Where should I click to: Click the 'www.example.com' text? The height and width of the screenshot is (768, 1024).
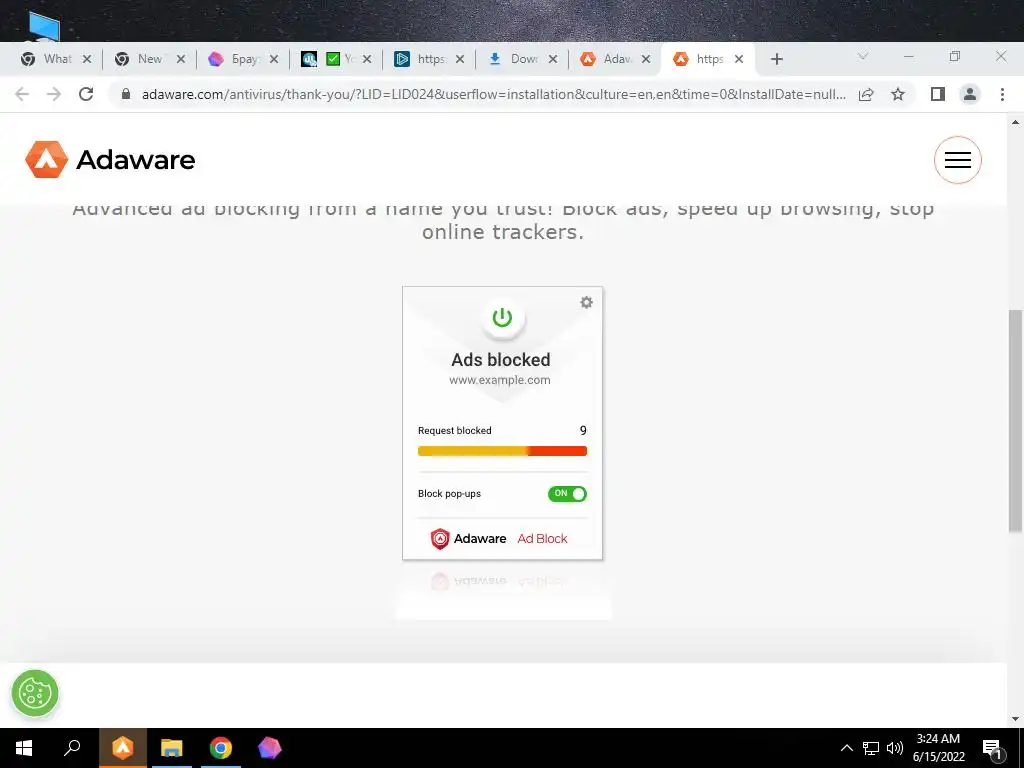(500, 380)
